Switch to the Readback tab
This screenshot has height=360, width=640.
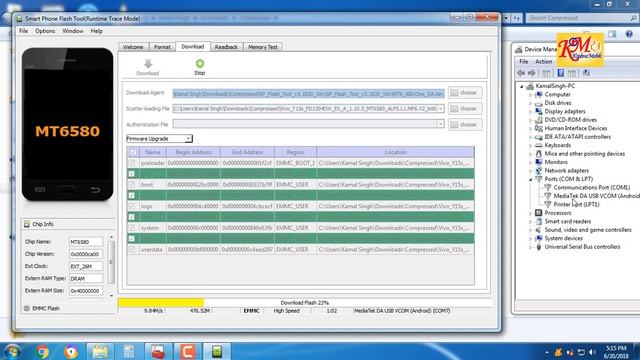pyautogui.click(x=226, y=47)
